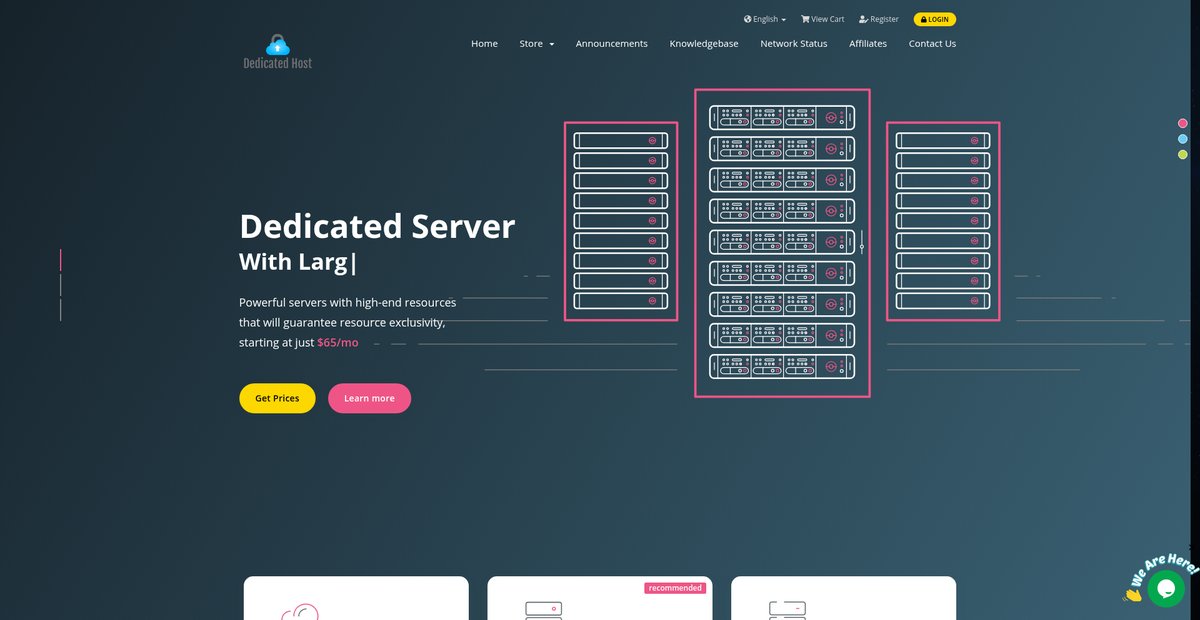1200x620 pixels.
Task: Open the View Cart link
Action: (822, 19)
